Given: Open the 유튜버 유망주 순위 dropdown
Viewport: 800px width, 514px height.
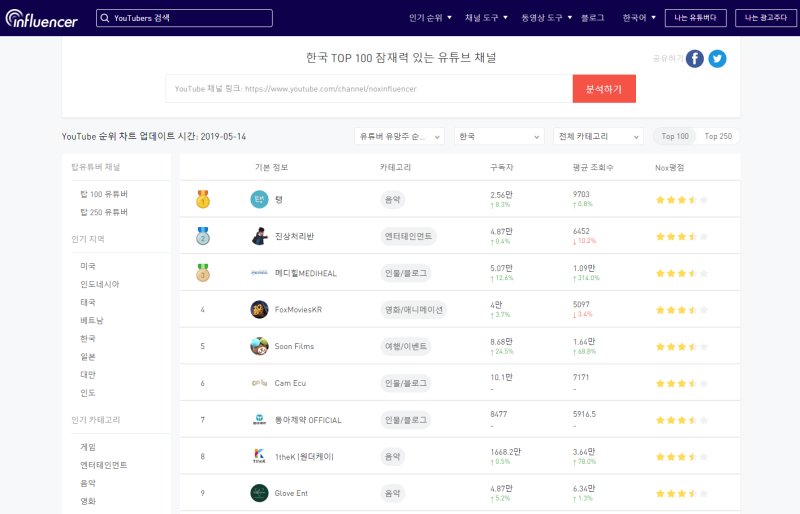Looking at the screenshot, I should click(399, 136).
